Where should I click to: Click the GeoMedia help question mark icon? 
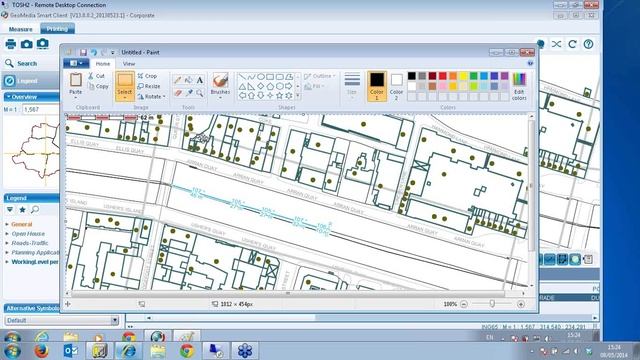point(588,44)
